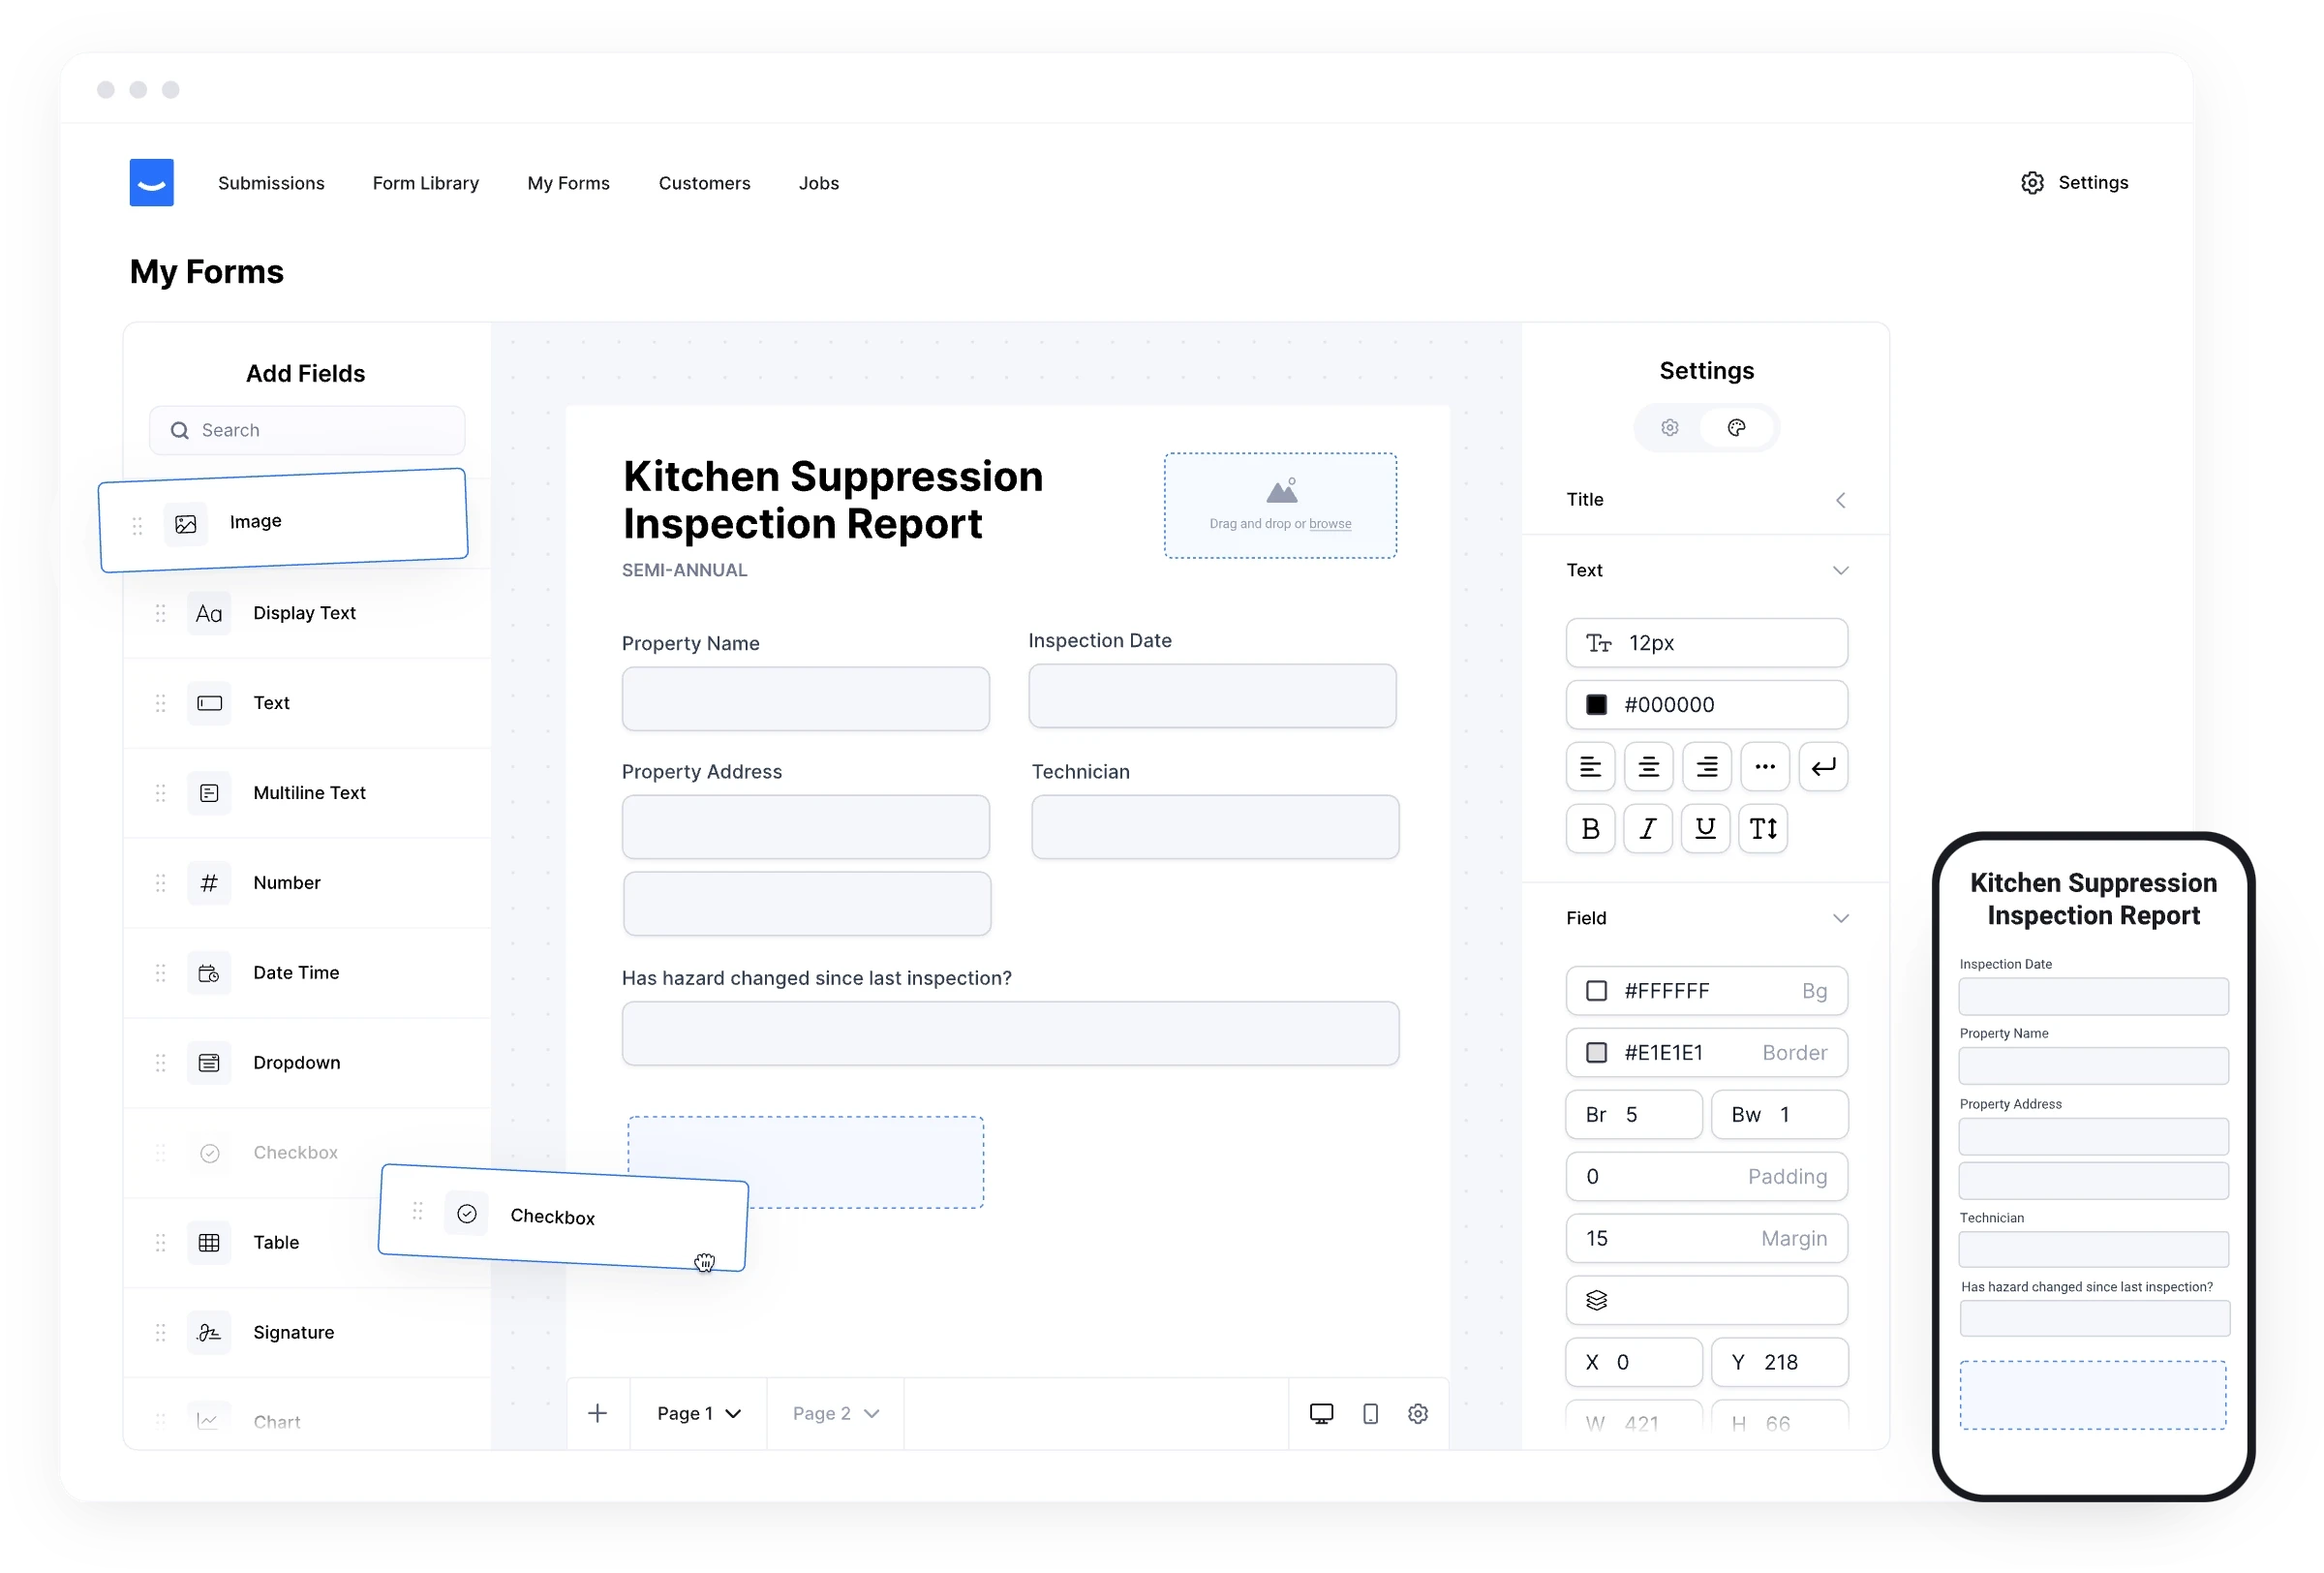Switch to the mobile preview icon
Screen dimensions: 2324x1573
tap(1370, 1413)
